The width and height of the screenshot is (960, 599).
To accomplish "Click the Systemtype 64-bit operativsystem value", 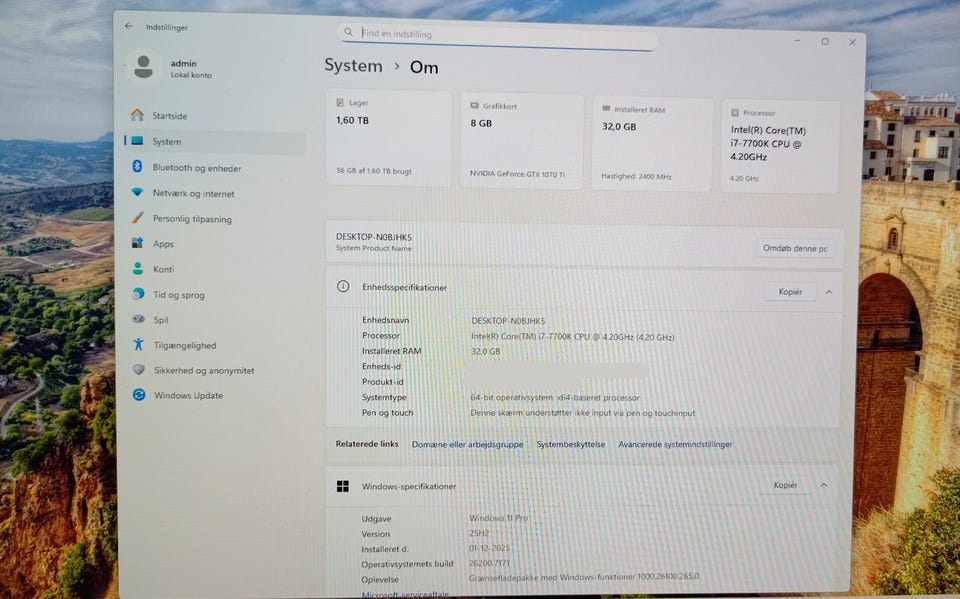I will tap(555, 397).
